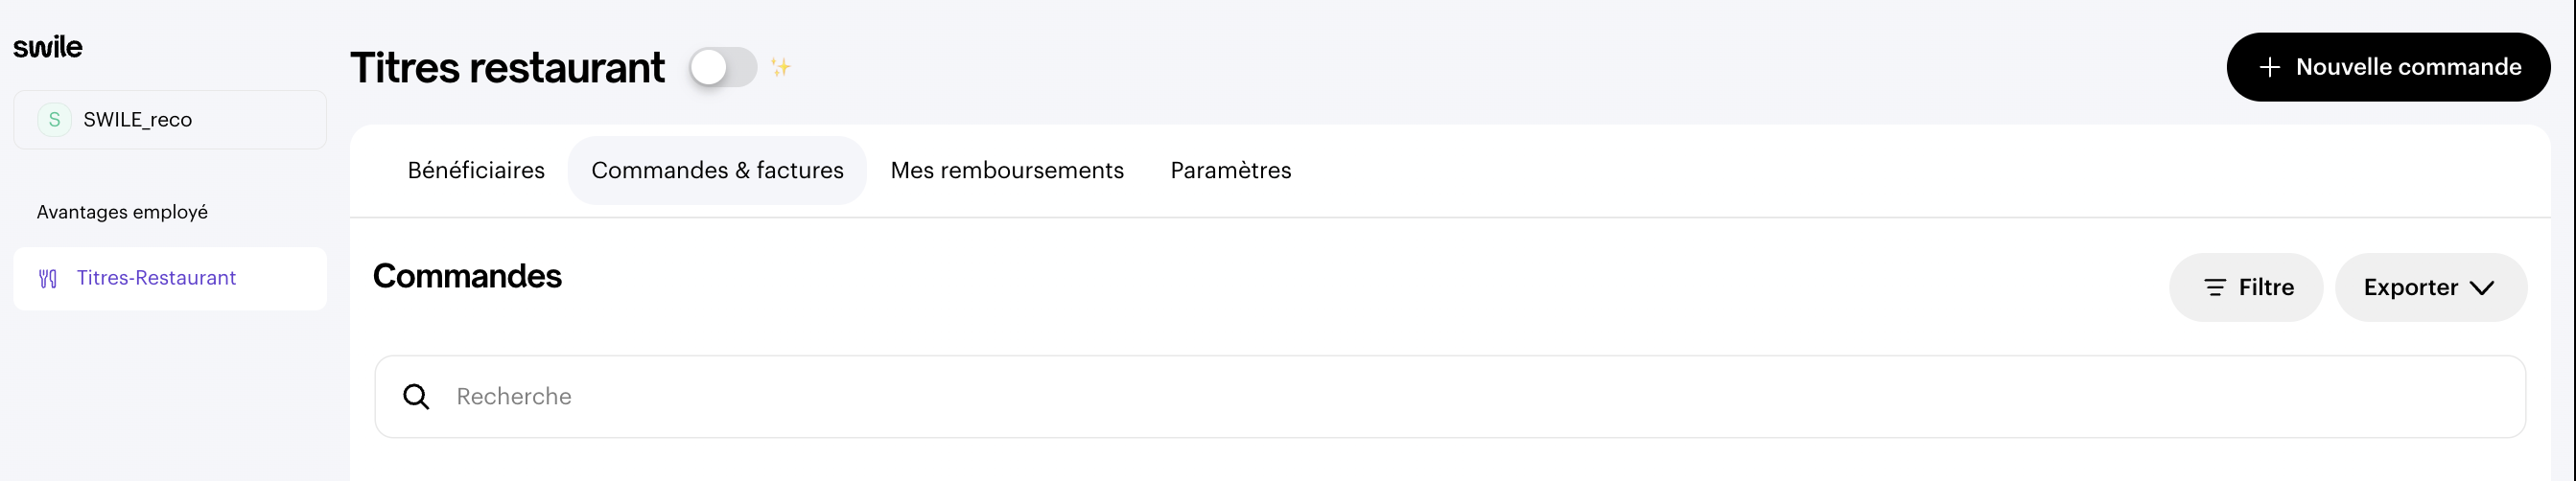Open the Mes remboursements tab
The height and width of the screenshot is (481, 2576).
tap(1007, 171)
